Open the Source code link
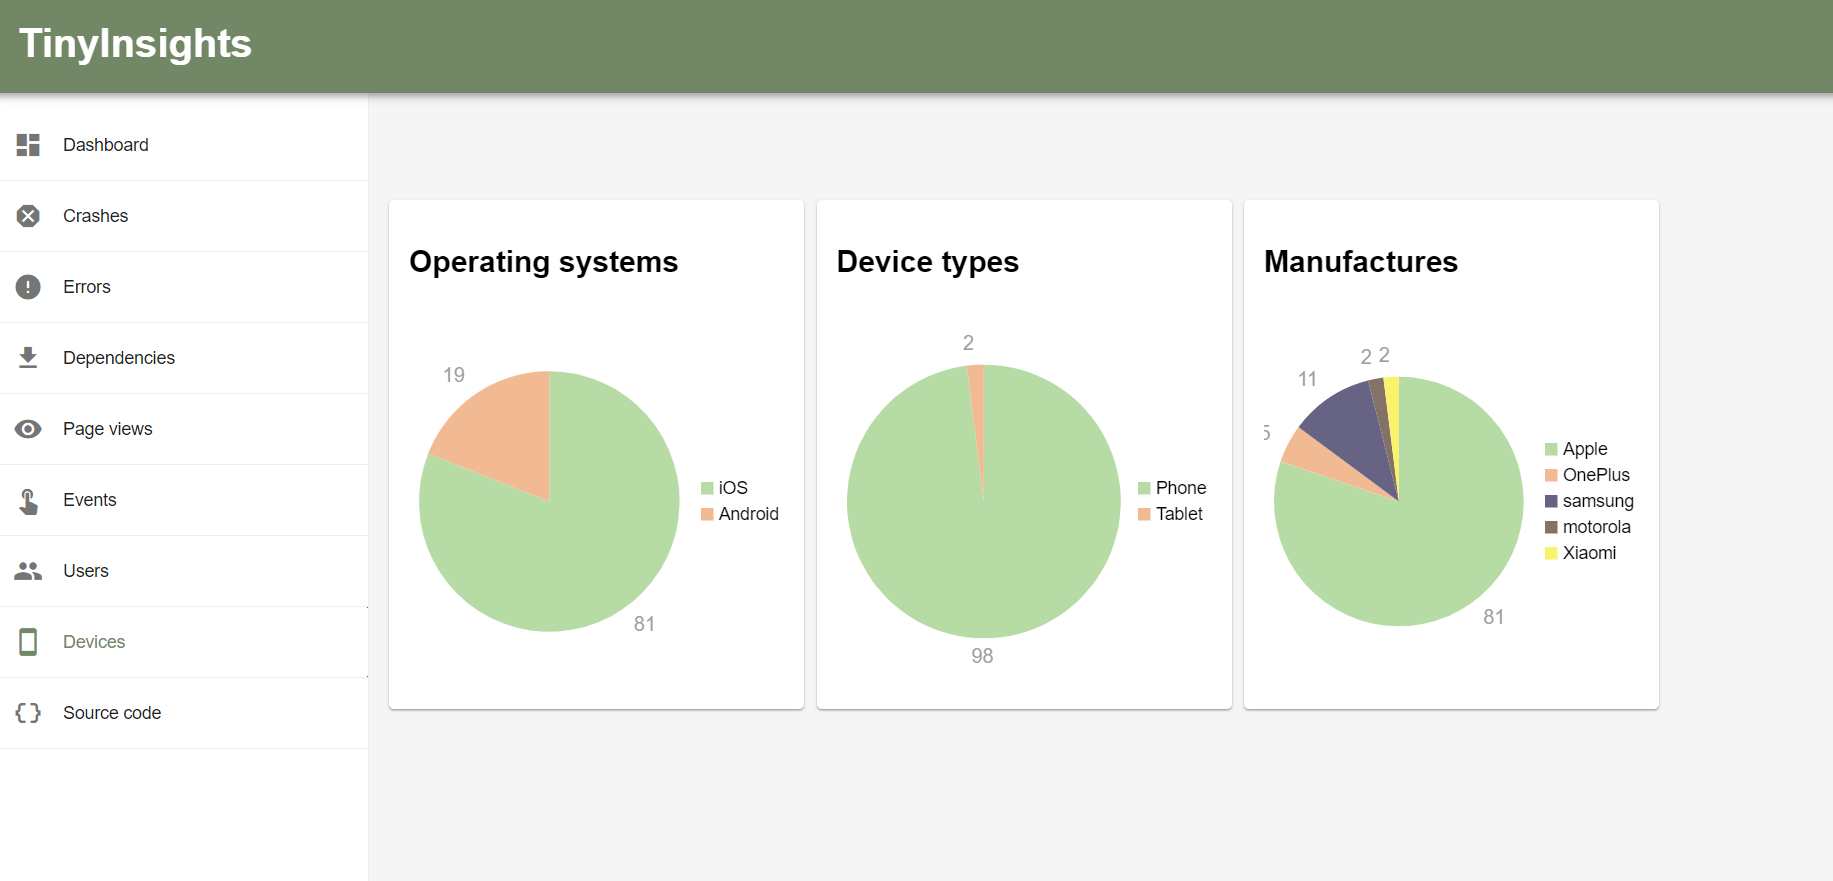The image size is (1833, 881). pos(184,713)
